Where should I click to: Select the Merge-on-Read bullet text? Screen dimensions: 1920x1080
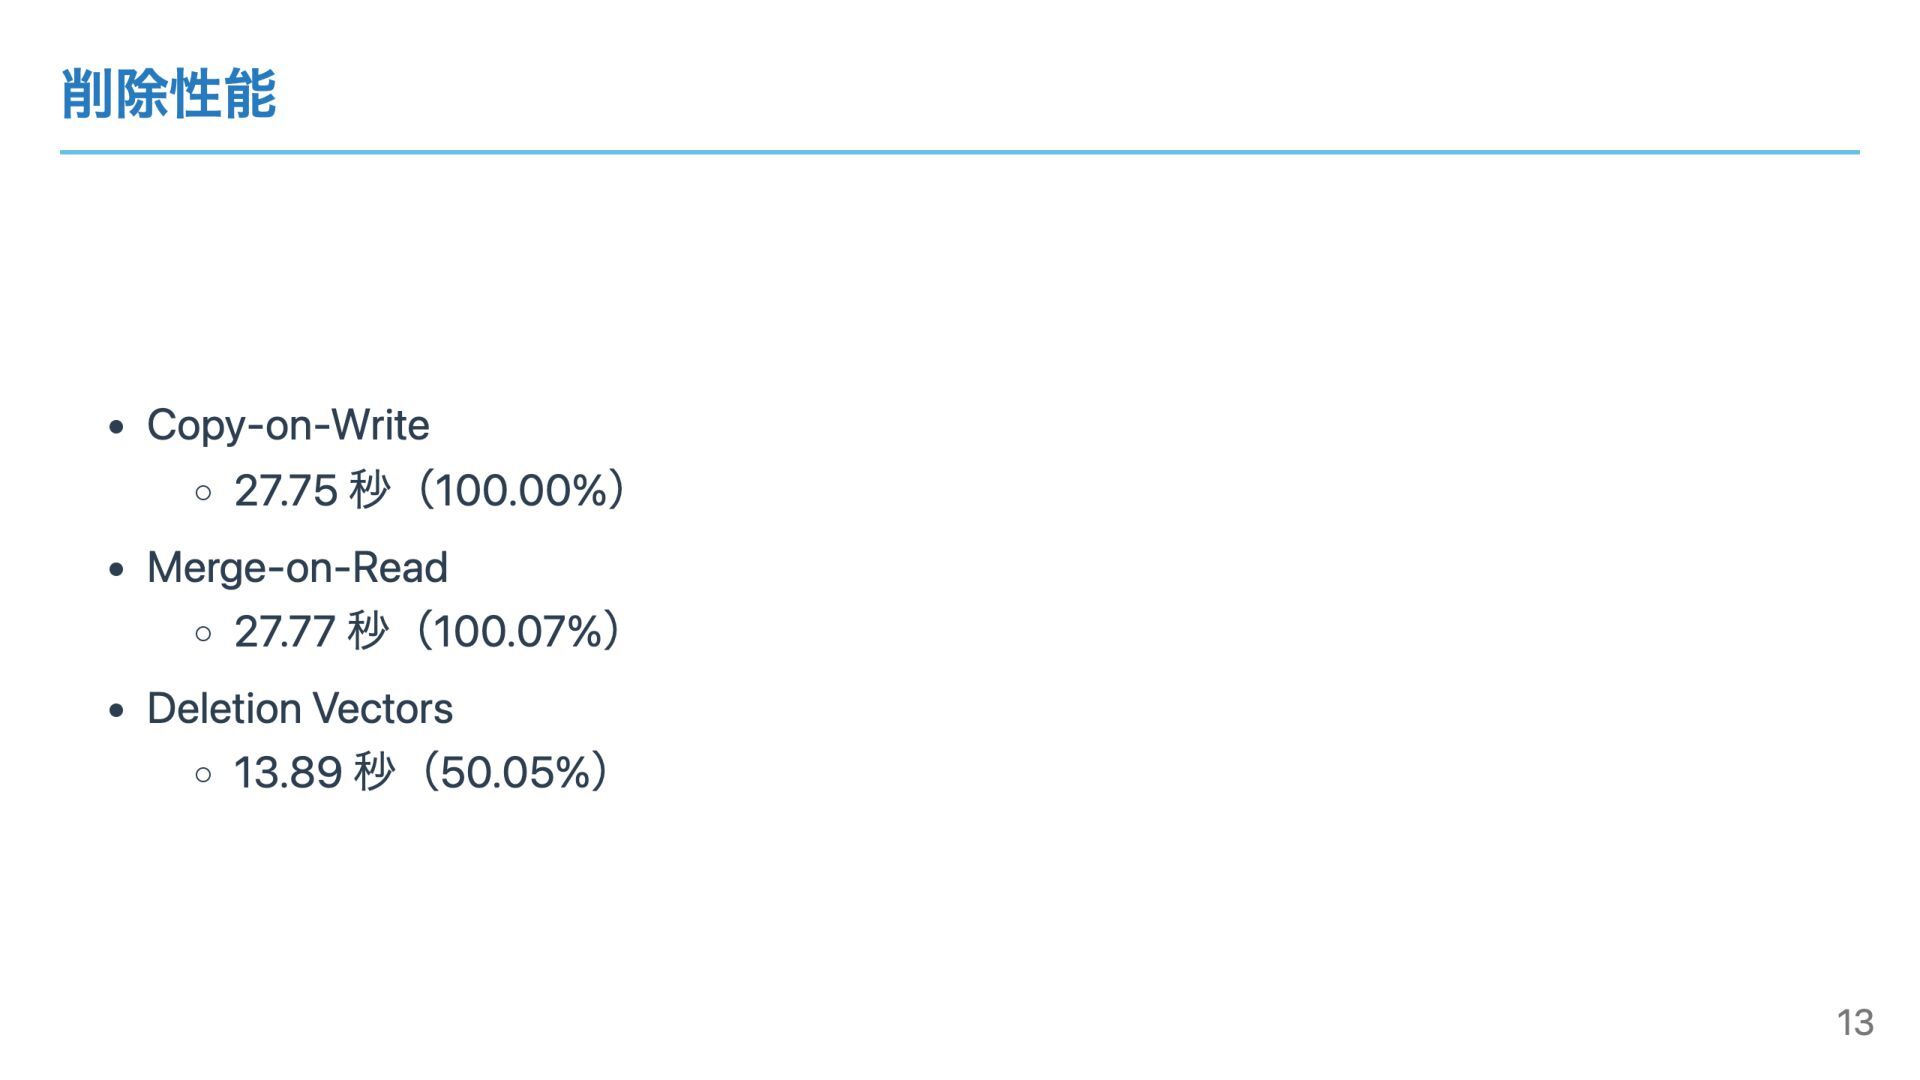[297, 568]
